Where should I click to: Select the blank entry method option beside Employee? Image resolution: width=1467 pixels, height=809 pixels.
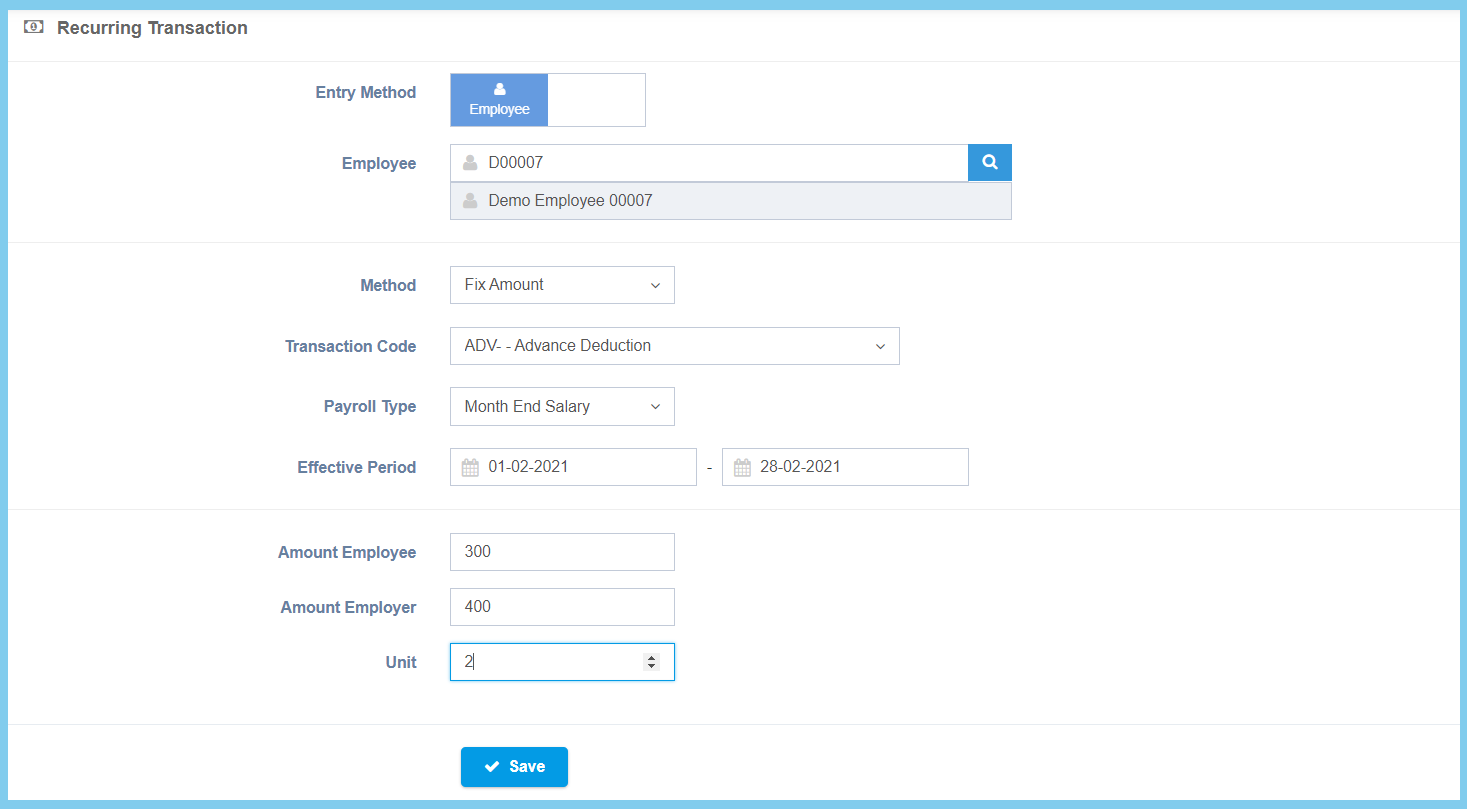(596, 100)
